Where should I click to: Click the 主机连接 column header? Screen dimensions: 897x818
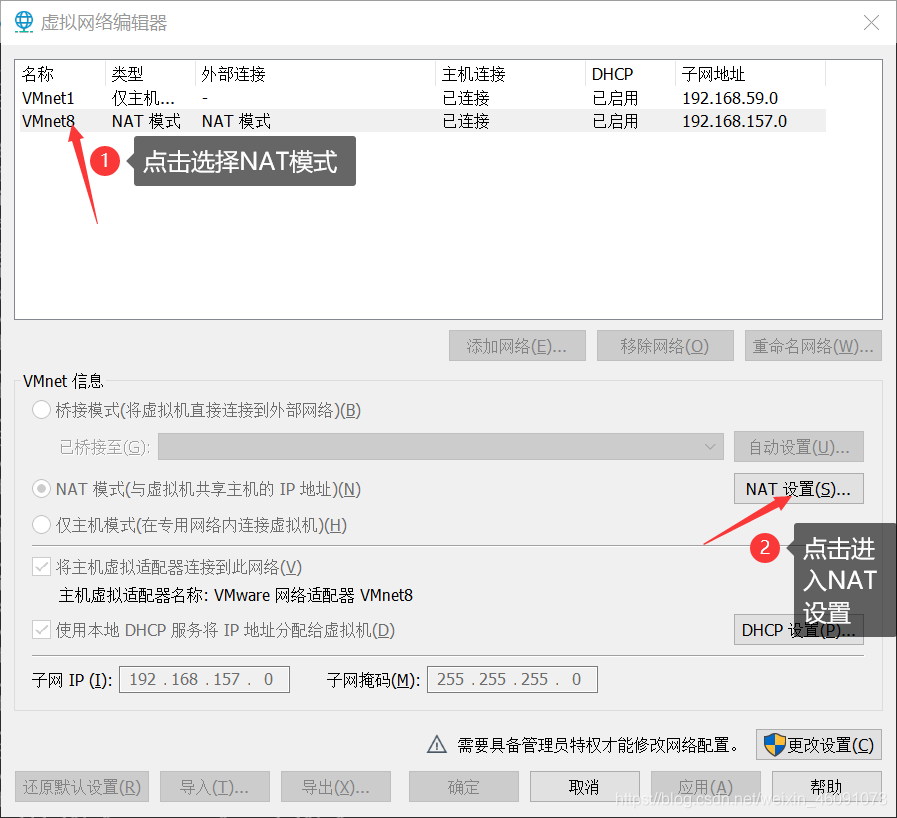pyautogui.click(x=511, y=74)
